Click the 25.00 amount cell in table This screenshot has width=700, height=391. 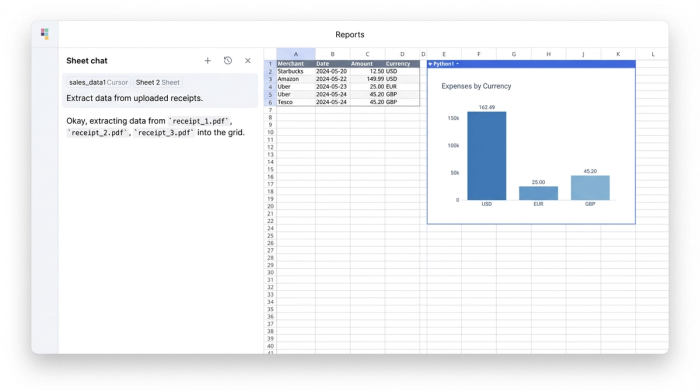[x=367, y=87]
